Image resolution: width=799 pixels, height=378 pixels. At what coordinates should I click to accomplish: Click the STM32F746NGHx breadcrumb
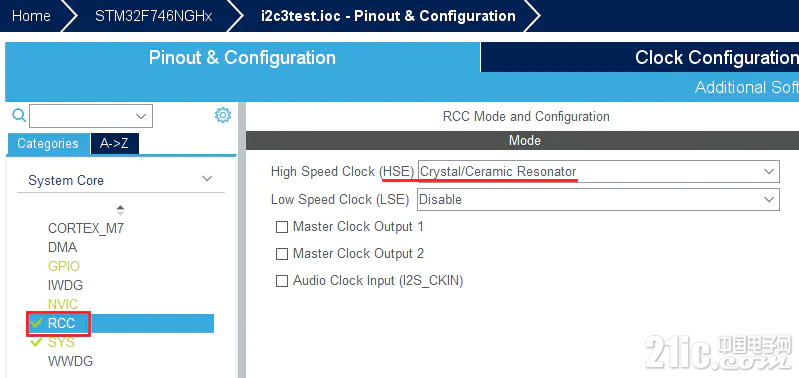coord(153,16)
